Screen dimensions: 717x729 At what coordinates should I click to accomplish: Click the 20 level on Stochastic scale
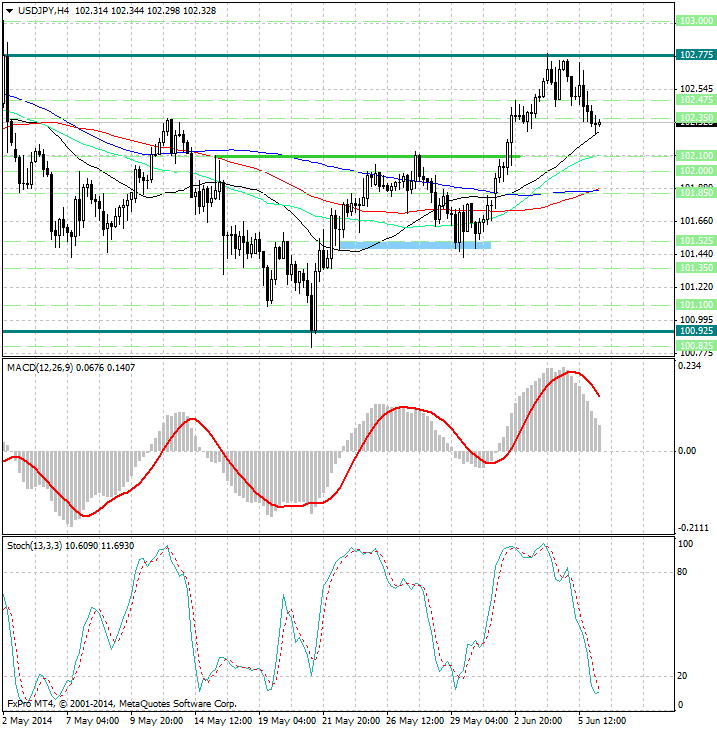[682, 676]
